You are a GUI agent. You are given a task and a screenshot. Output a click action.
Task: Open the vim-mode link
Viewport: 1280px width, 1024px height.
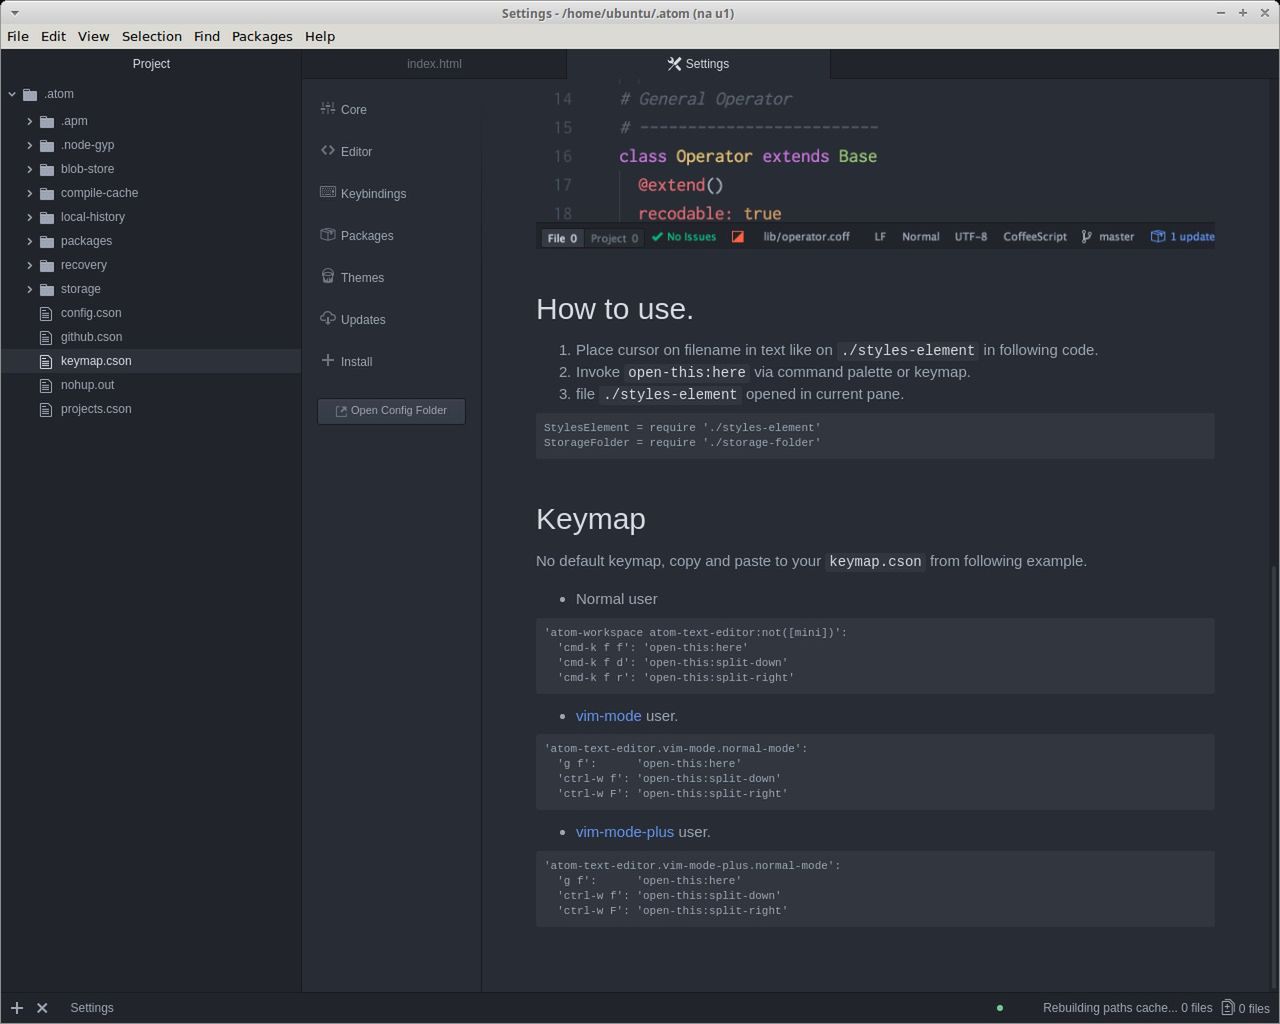pos(608,716)
